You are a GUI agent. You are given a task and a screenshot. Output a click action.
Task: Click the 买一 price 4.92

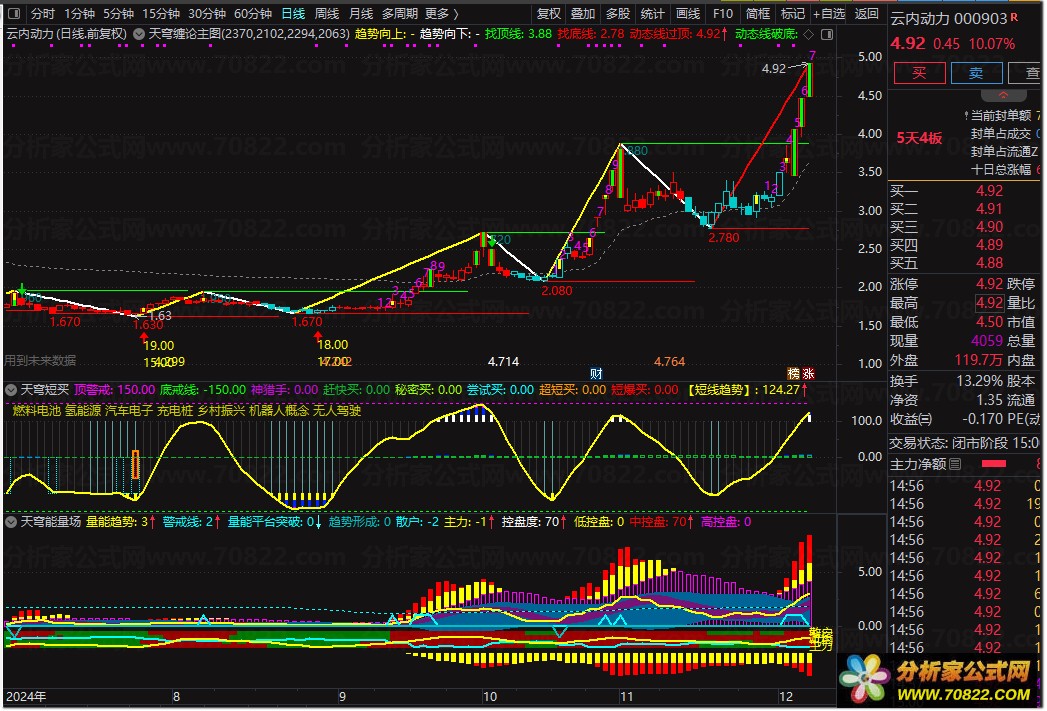[x=989, y=190]
